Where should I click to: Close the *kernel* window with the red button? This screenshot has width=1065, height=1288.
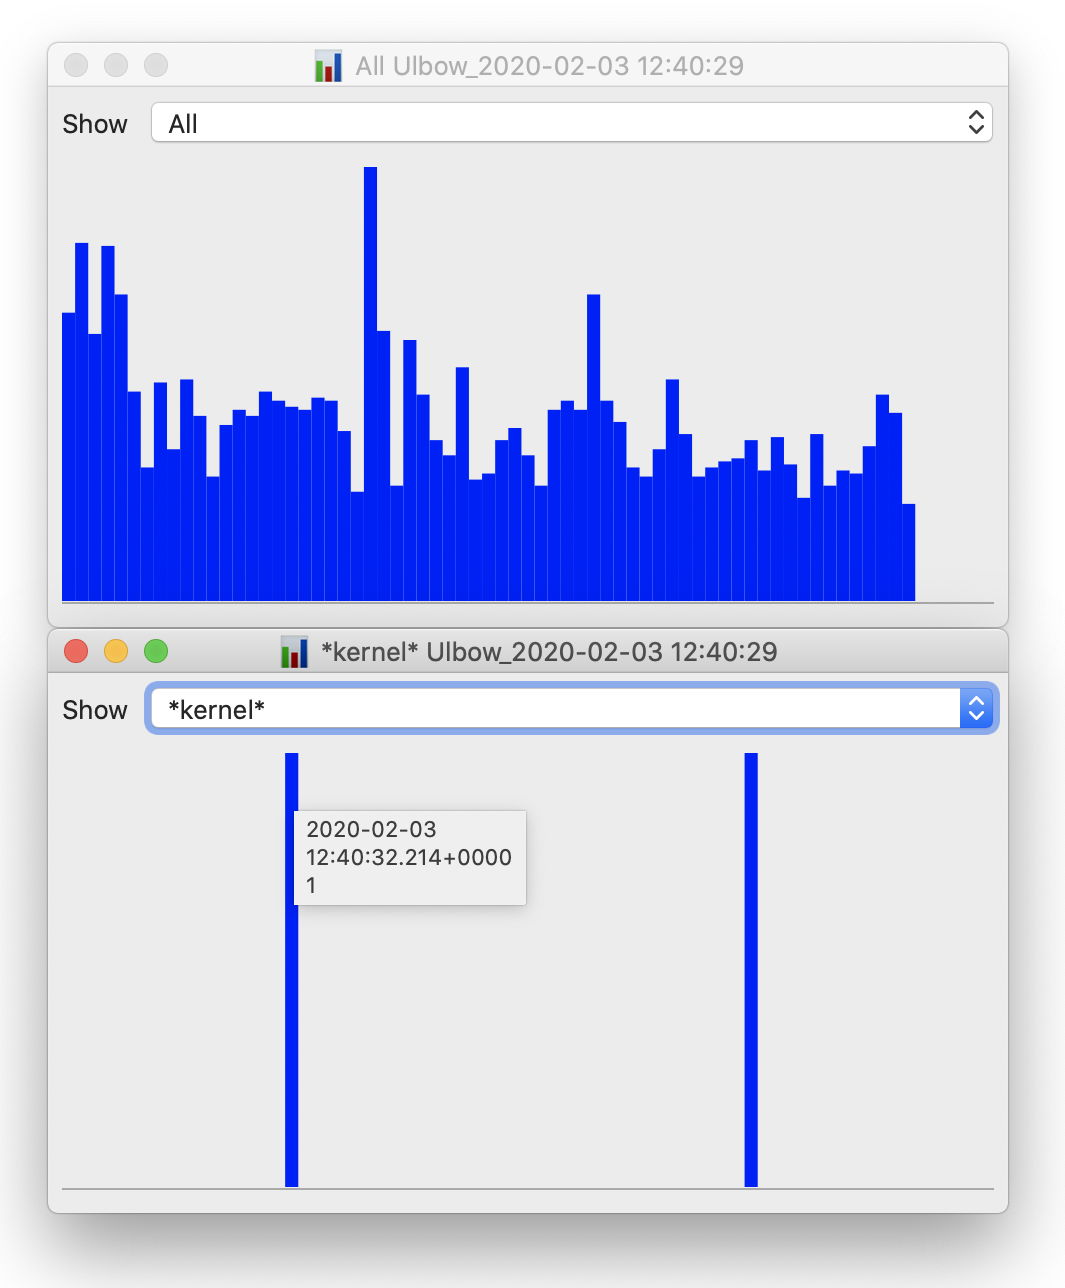point(76,652)
